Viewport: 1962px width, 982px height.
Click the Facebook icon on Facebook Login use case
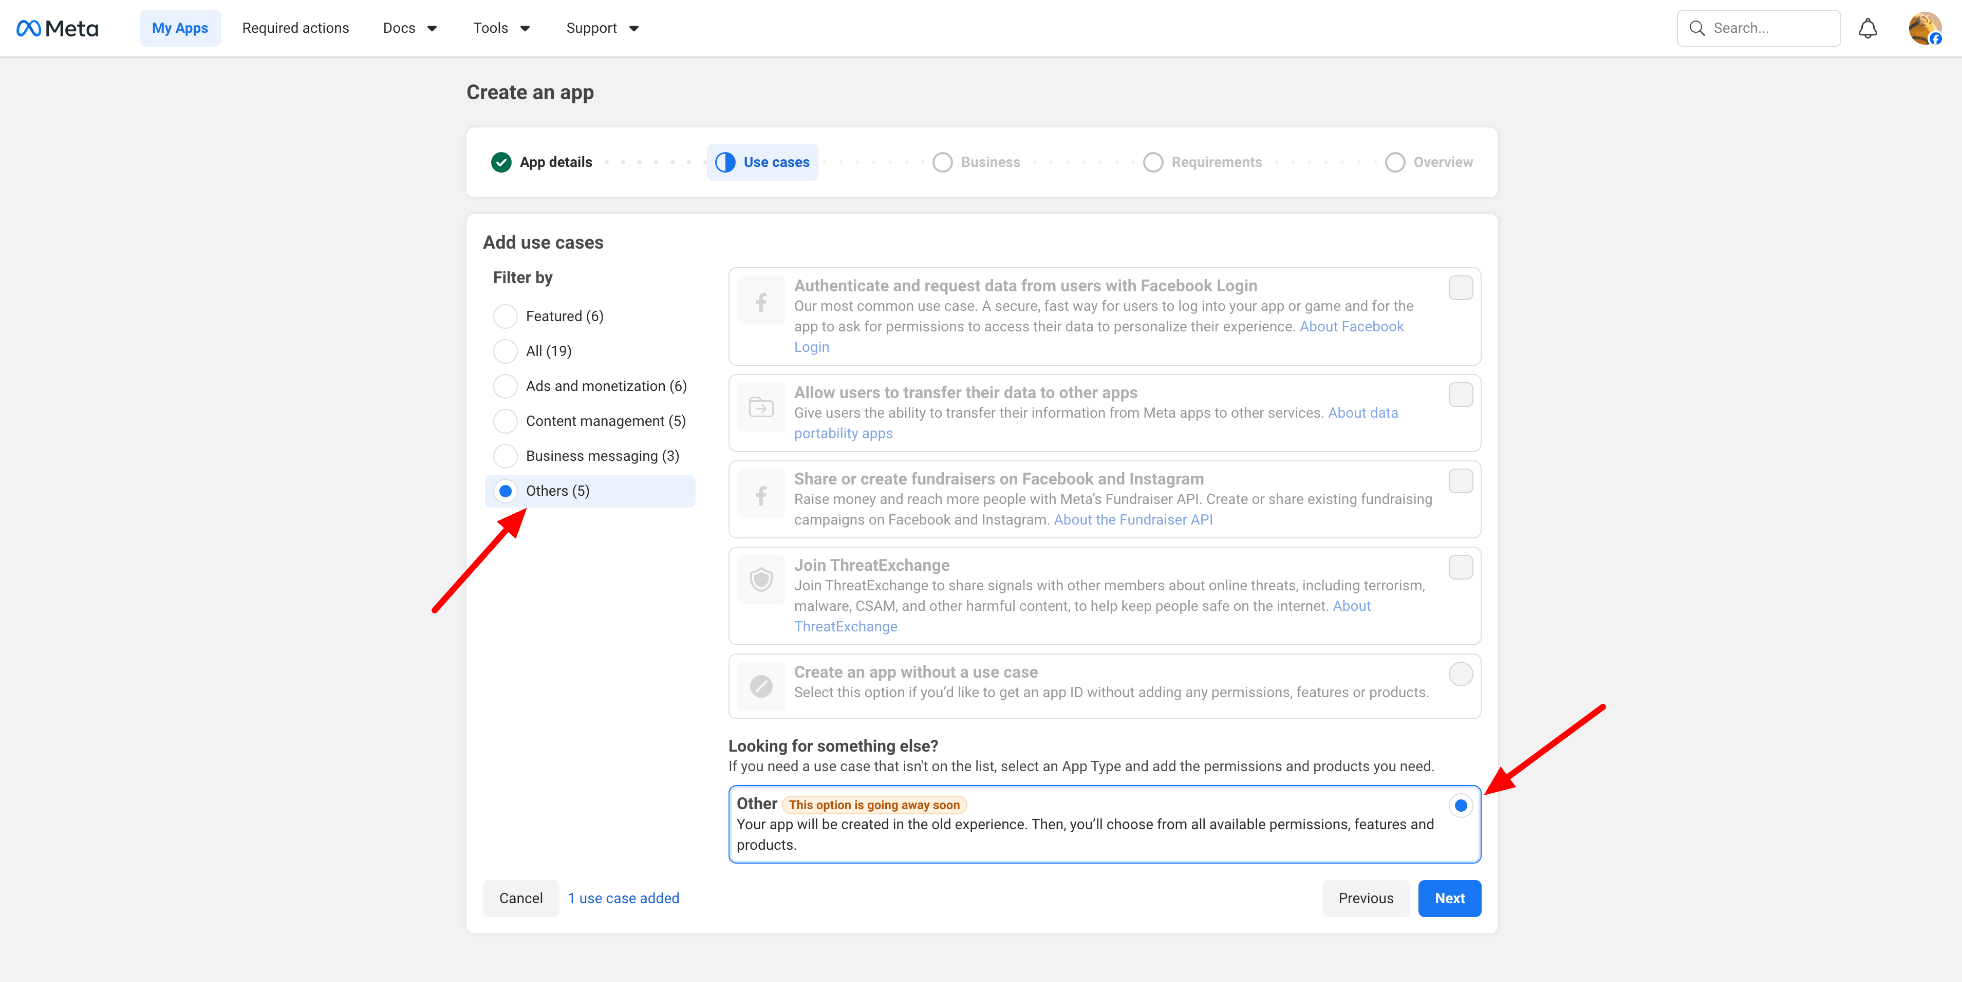(761, 301)
